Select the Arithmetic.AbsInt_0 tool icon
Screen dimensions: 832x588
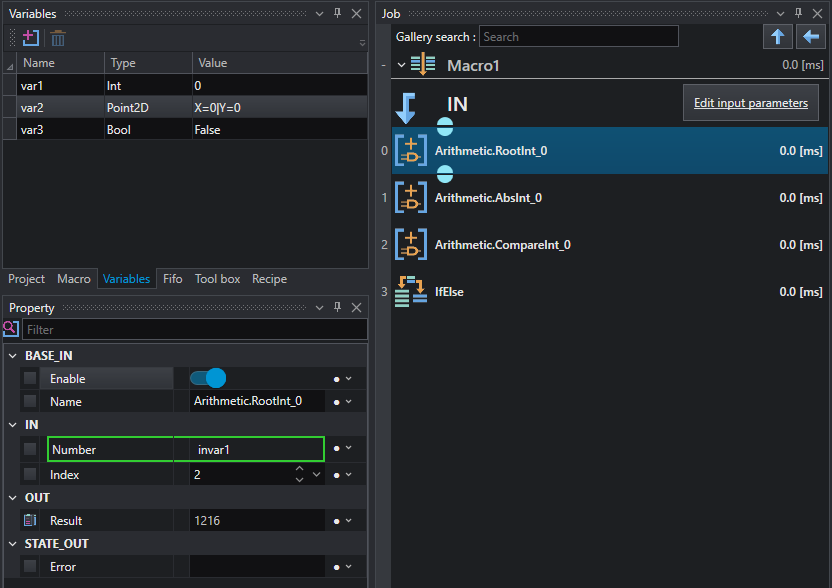(x=411, y=197)
